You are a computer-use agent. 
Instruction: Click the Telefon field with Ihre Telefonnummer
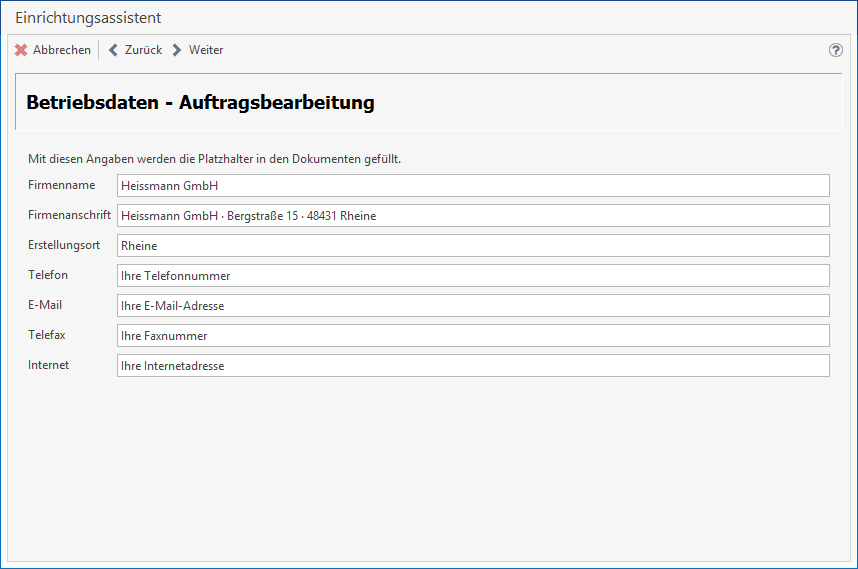coord(473,276)
